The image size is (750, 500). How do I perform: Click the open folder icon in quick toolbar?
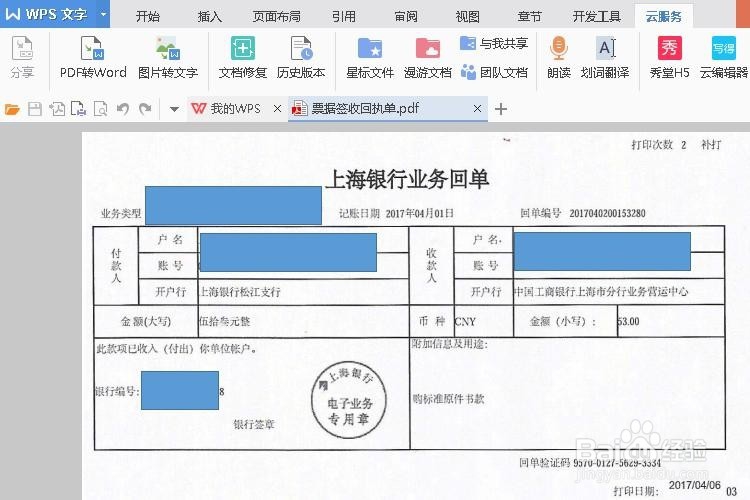pyautogui.click(x=12, y=109)
